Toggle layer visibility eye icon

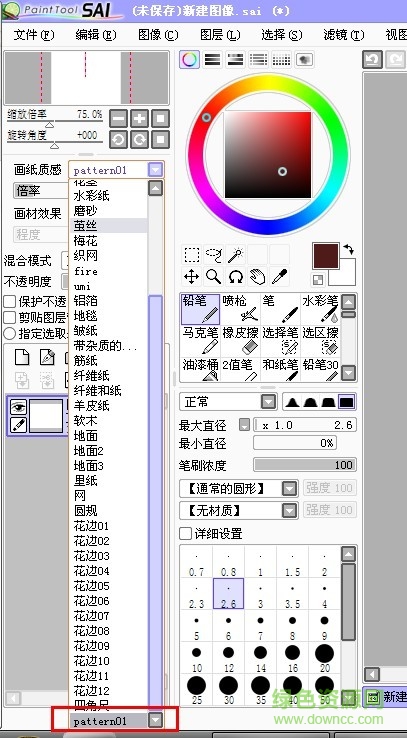pyautogui.click(x=18, y=407)
